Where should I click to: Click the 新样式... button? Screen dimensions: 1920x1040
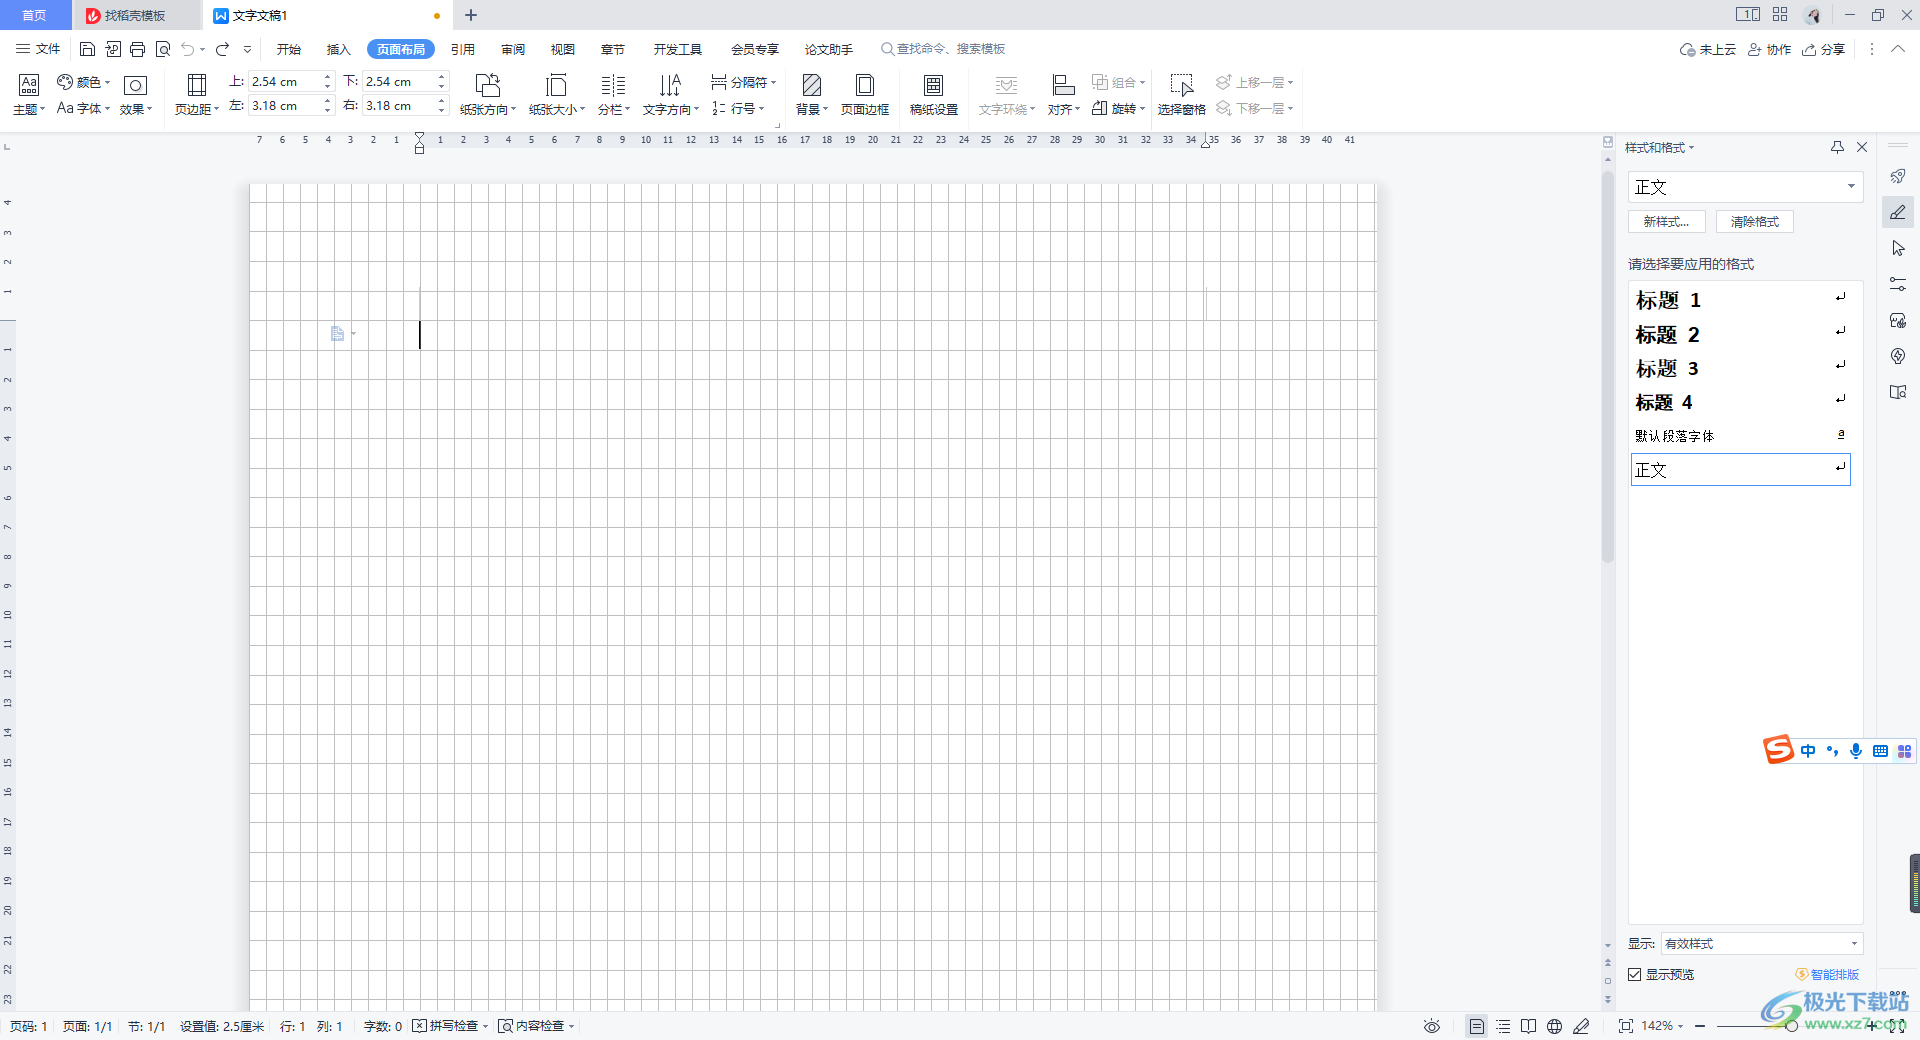[1666, 222]
